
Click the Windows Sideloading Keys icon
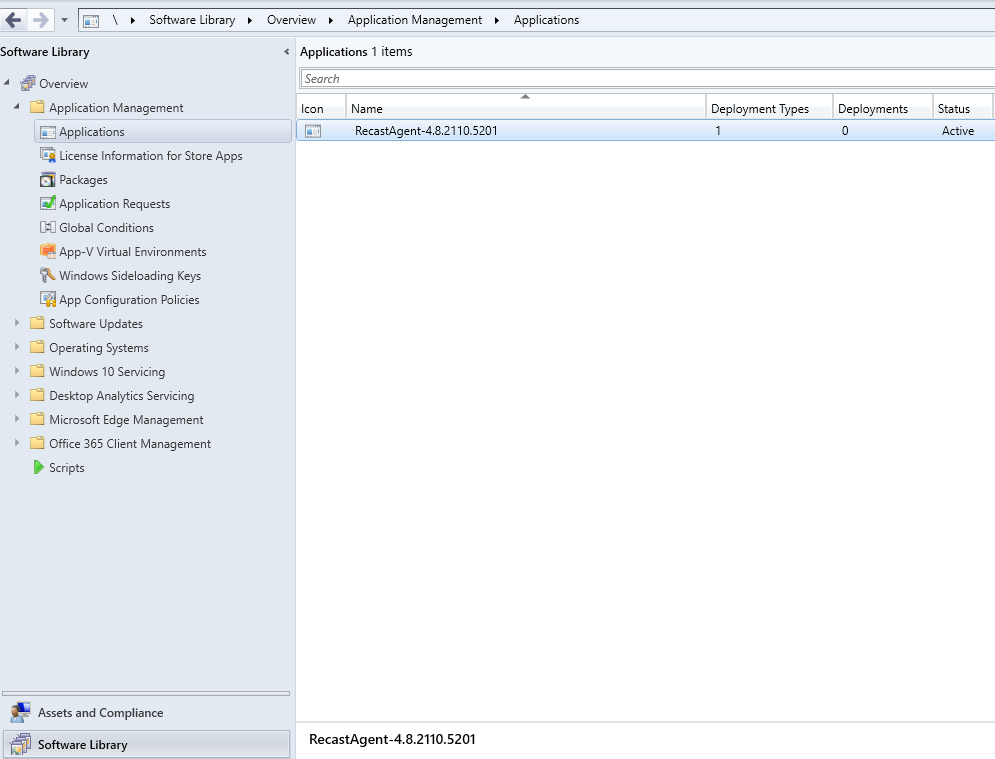point(48,275)
